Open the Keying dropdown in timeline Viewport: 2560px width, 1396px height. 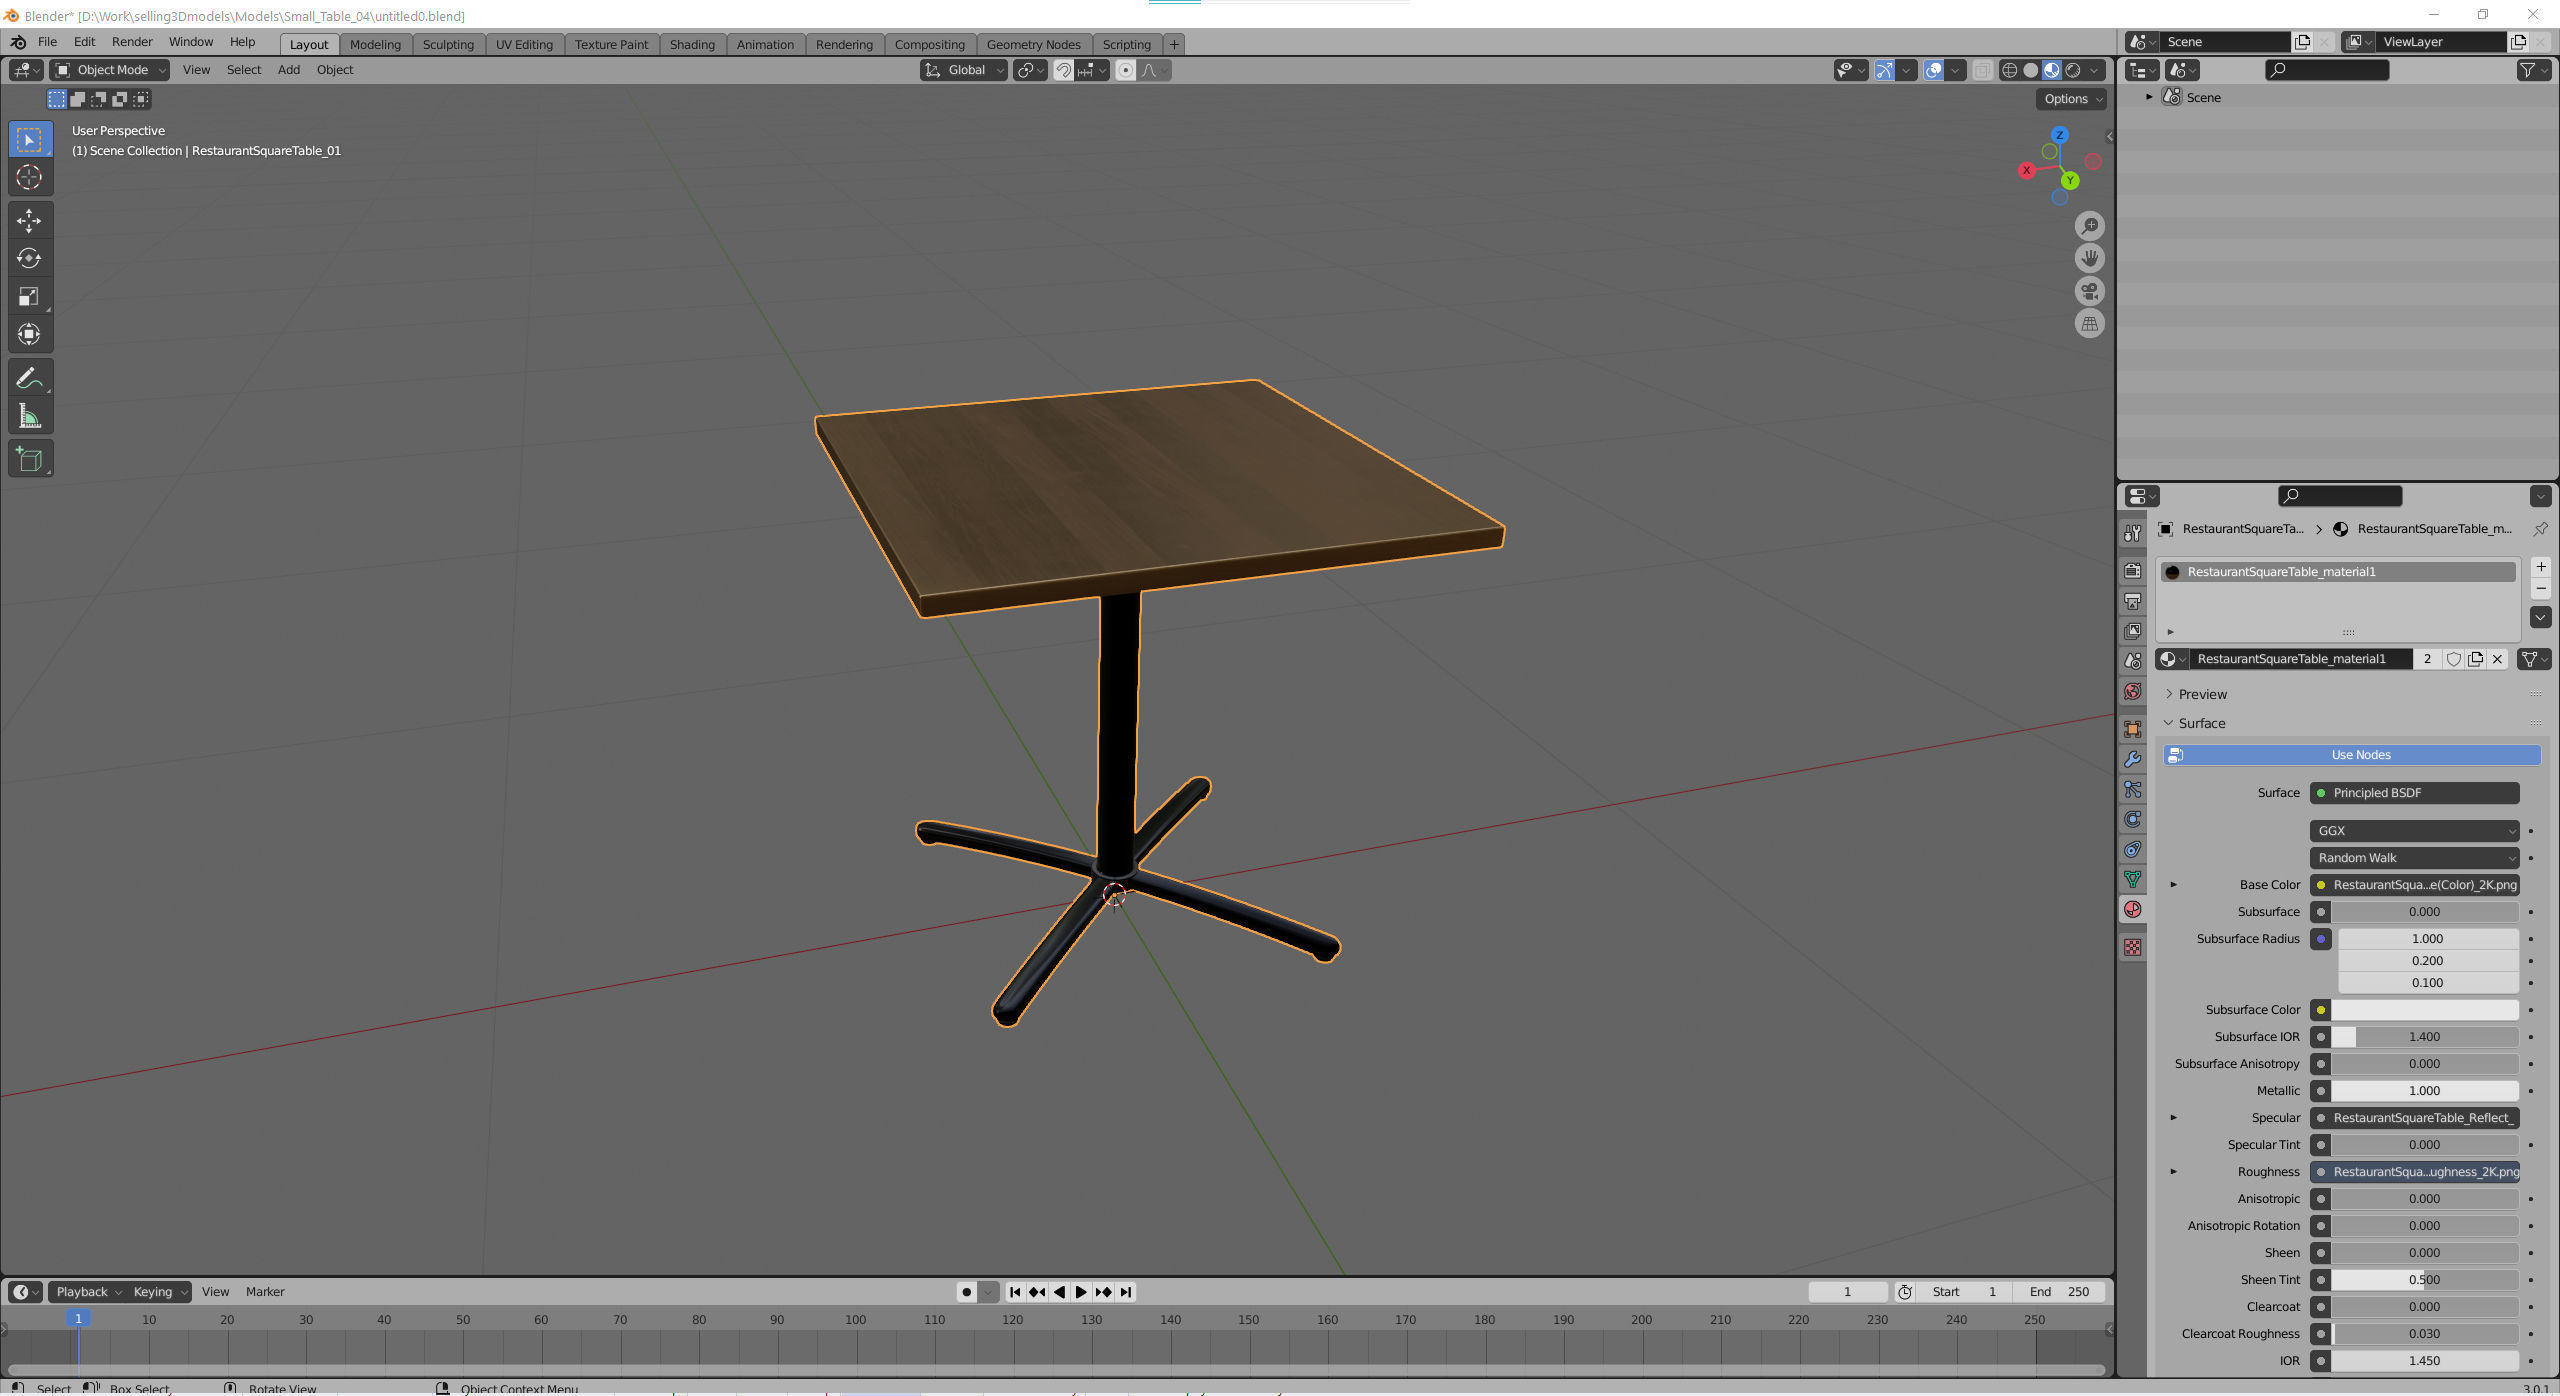point(159,1292)
